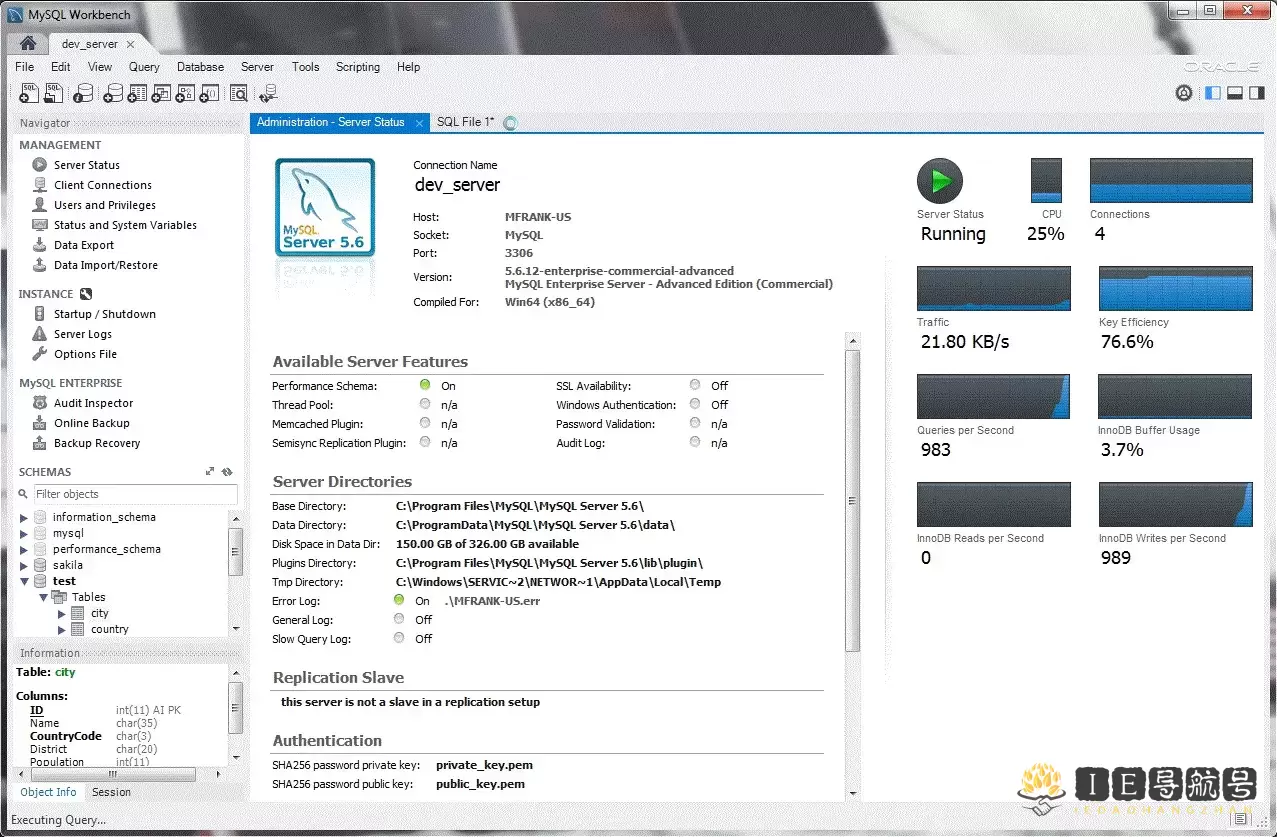Open the Query menu
The height and width of the screenshot is (837, 1277).
[144, 67]
